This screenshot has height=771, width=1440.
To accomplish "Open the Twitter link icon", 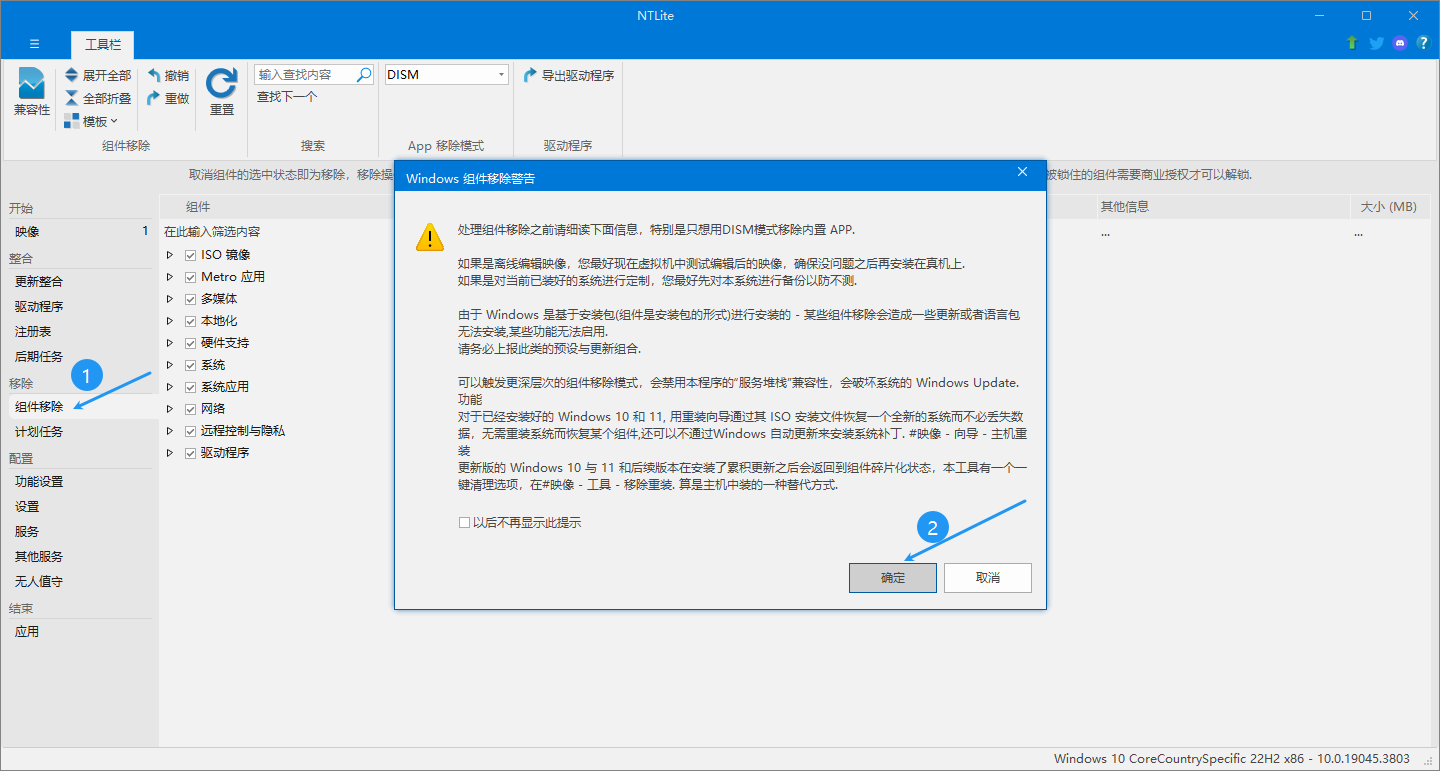I will tap(1376, 43).
